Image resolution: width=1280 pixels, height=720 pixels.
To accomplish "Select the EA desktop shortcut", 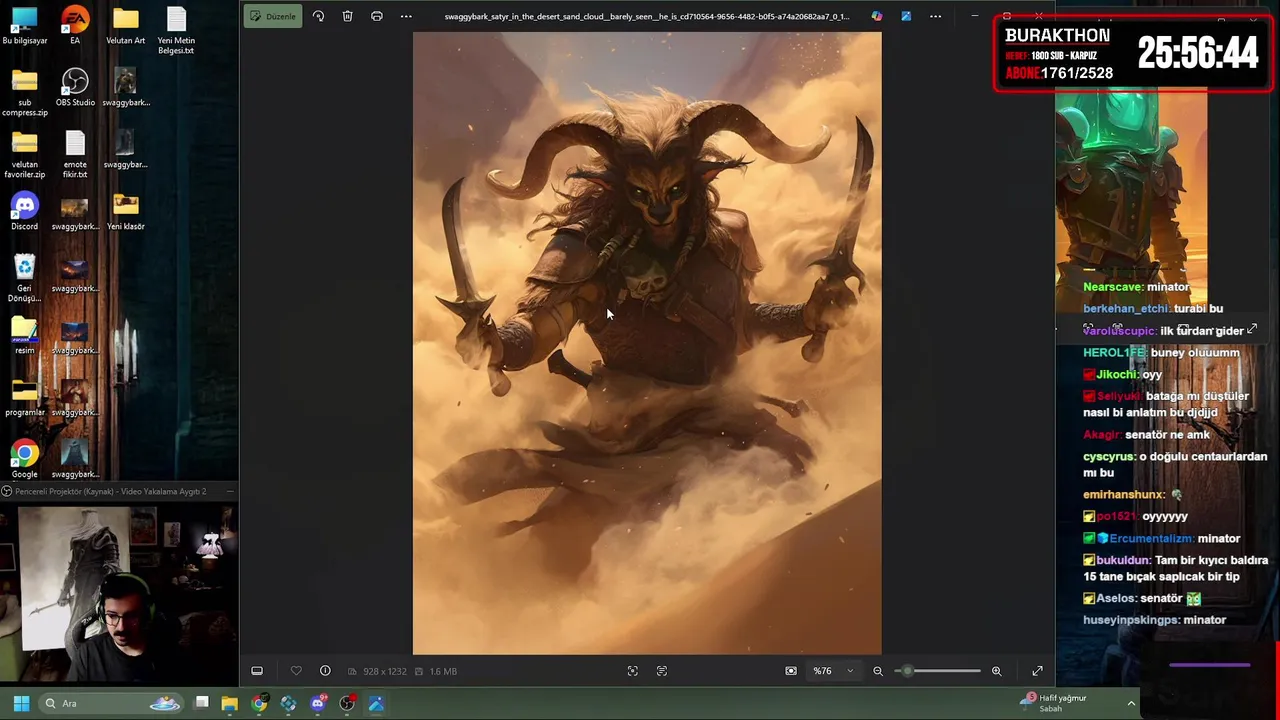I will pos(75,27).
